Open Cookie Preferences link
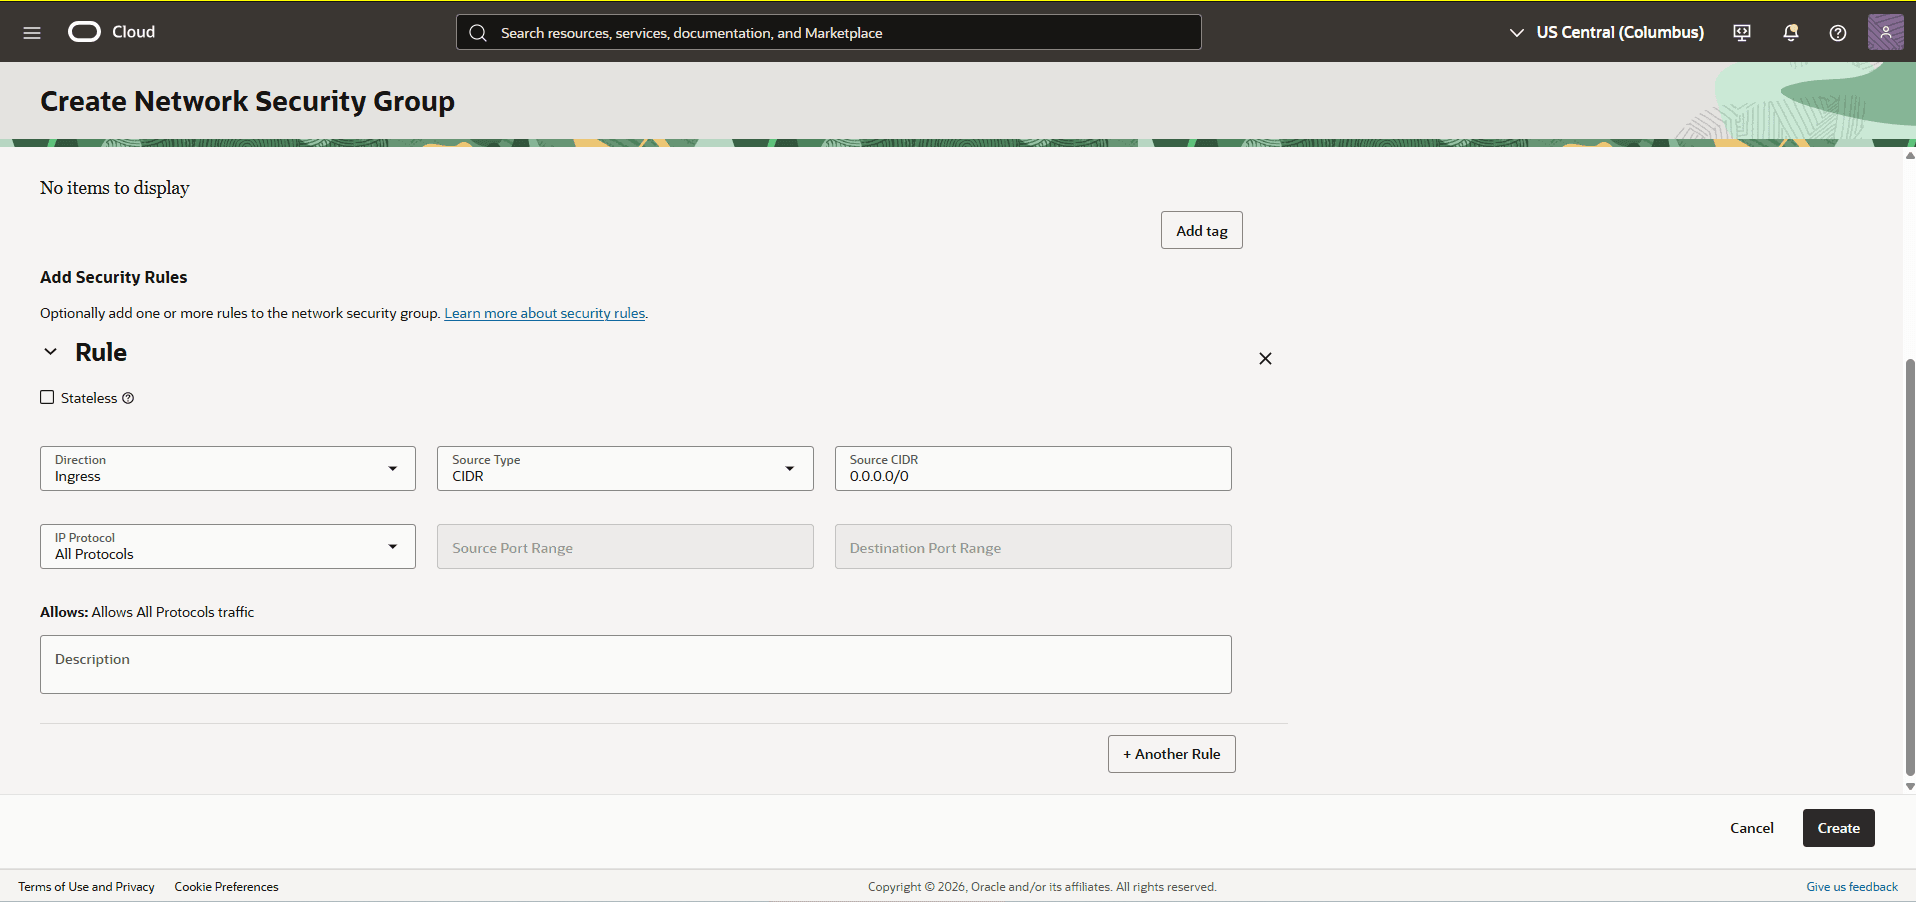Image resolution: width=1916 pixels, height=902 pixels. 226,887
